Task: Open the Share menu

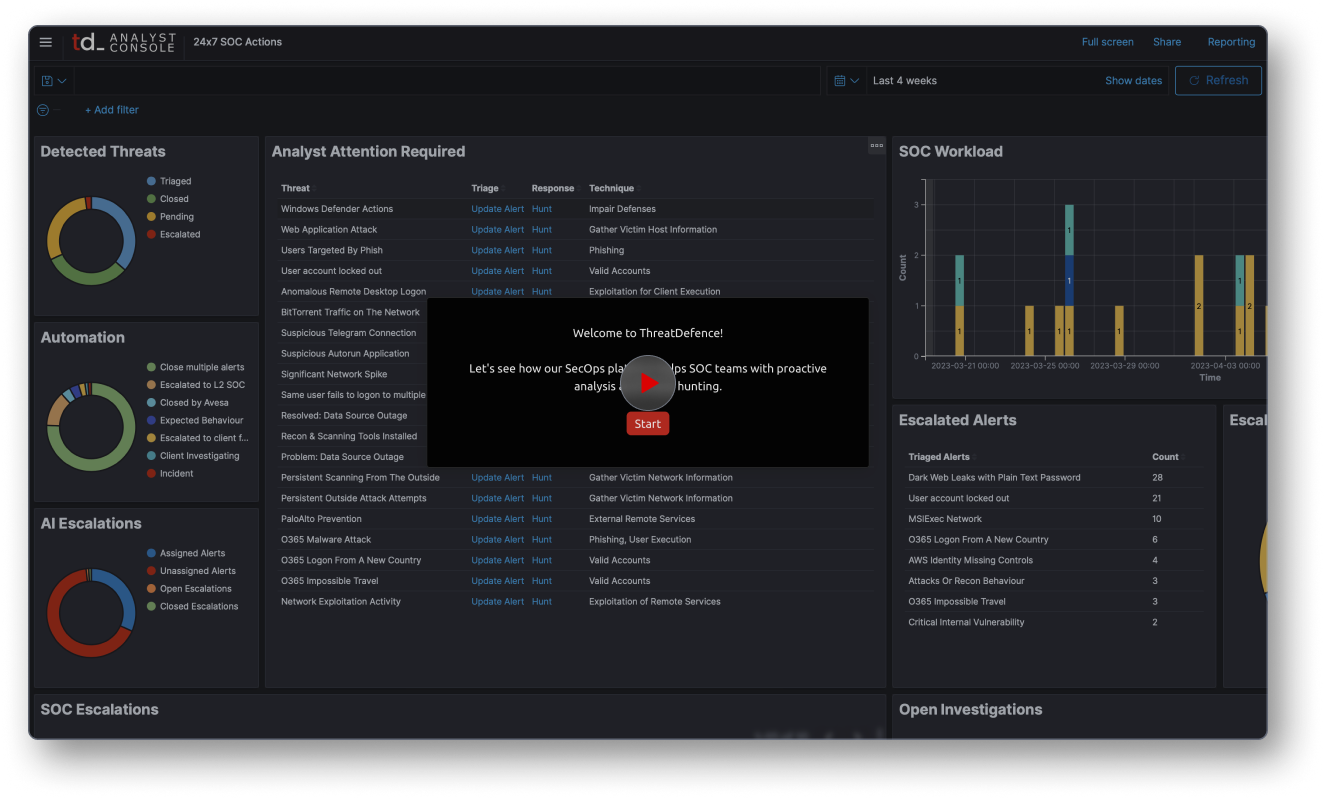Action: tap(1166, 42)
